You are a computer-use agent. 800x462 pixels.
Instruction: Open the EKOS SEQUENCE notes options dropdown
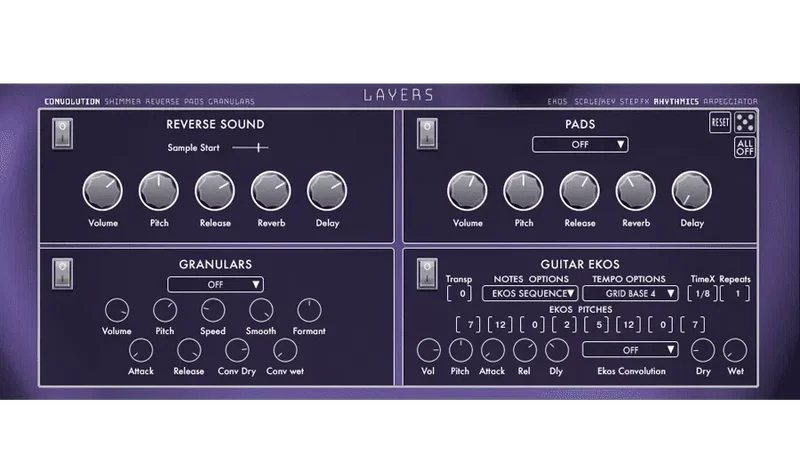pyautogui.click(x=530, y=293)
